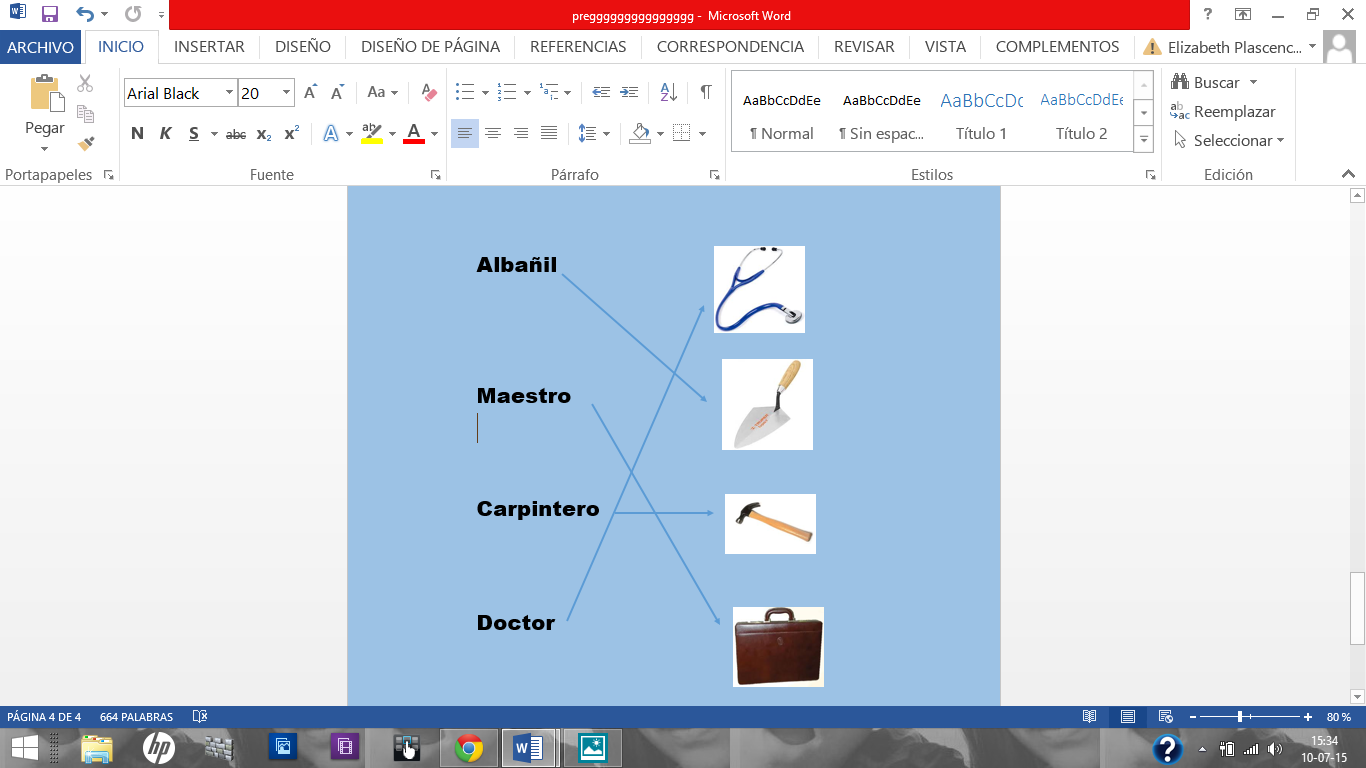The height and width of the screenshot is (768, 1366).
Task: Save the document with floppy disk icon
Action: tap(50, 14)
